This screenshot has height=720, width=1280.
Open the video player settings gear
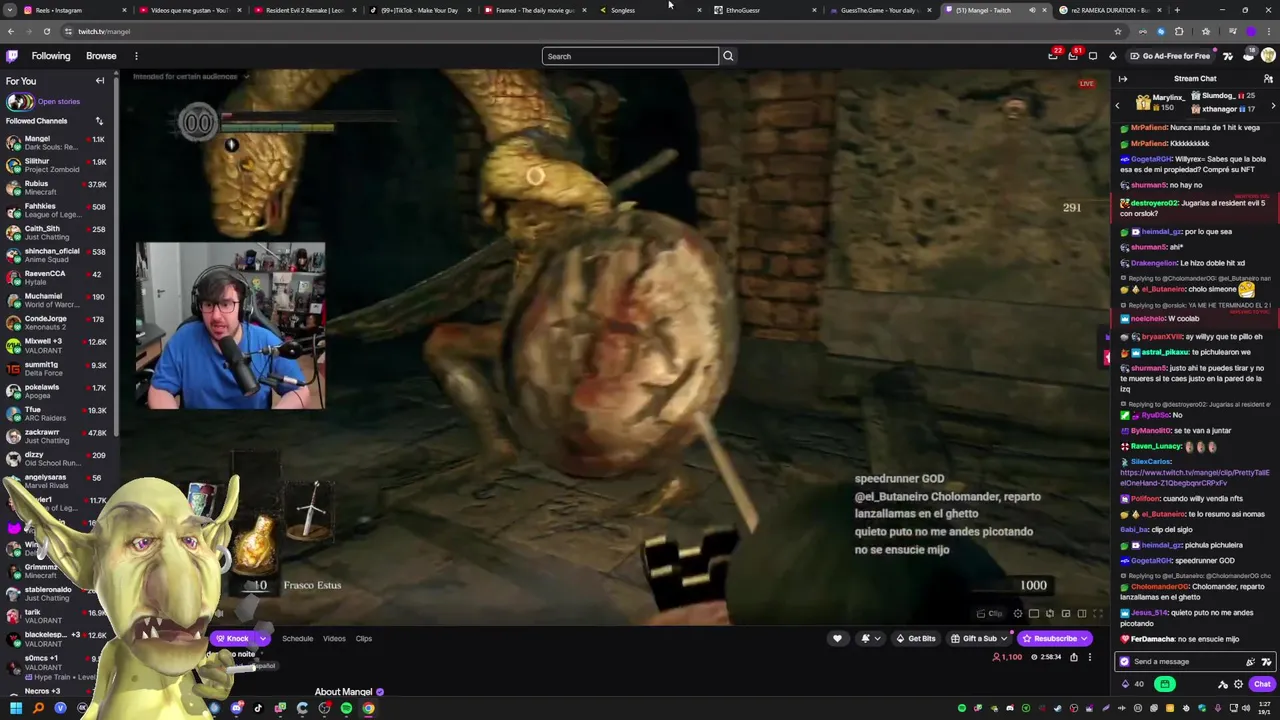[1018, 614]
